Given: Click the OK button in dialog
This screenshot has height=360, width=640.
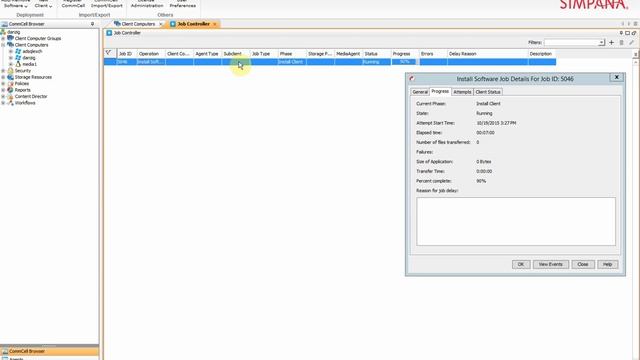Looking at the screenshot, I should click(521, 264).
